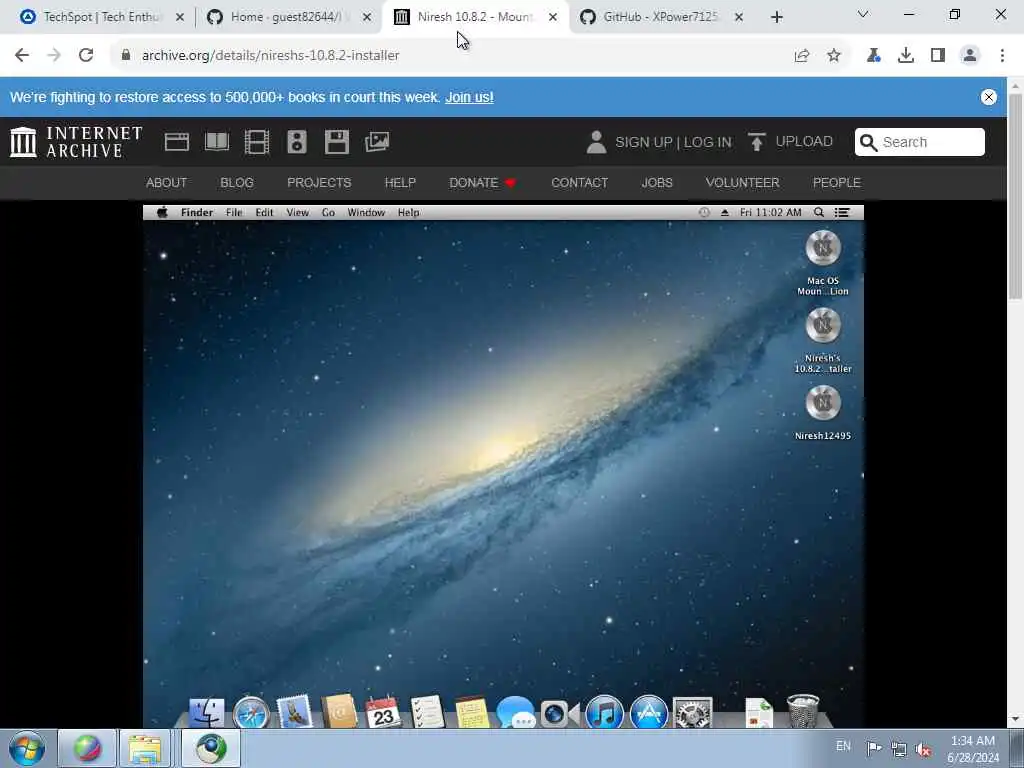Open the browser three-dot menu
The width and height of the screenshot is (1024, 768).
click(1002, 56)
